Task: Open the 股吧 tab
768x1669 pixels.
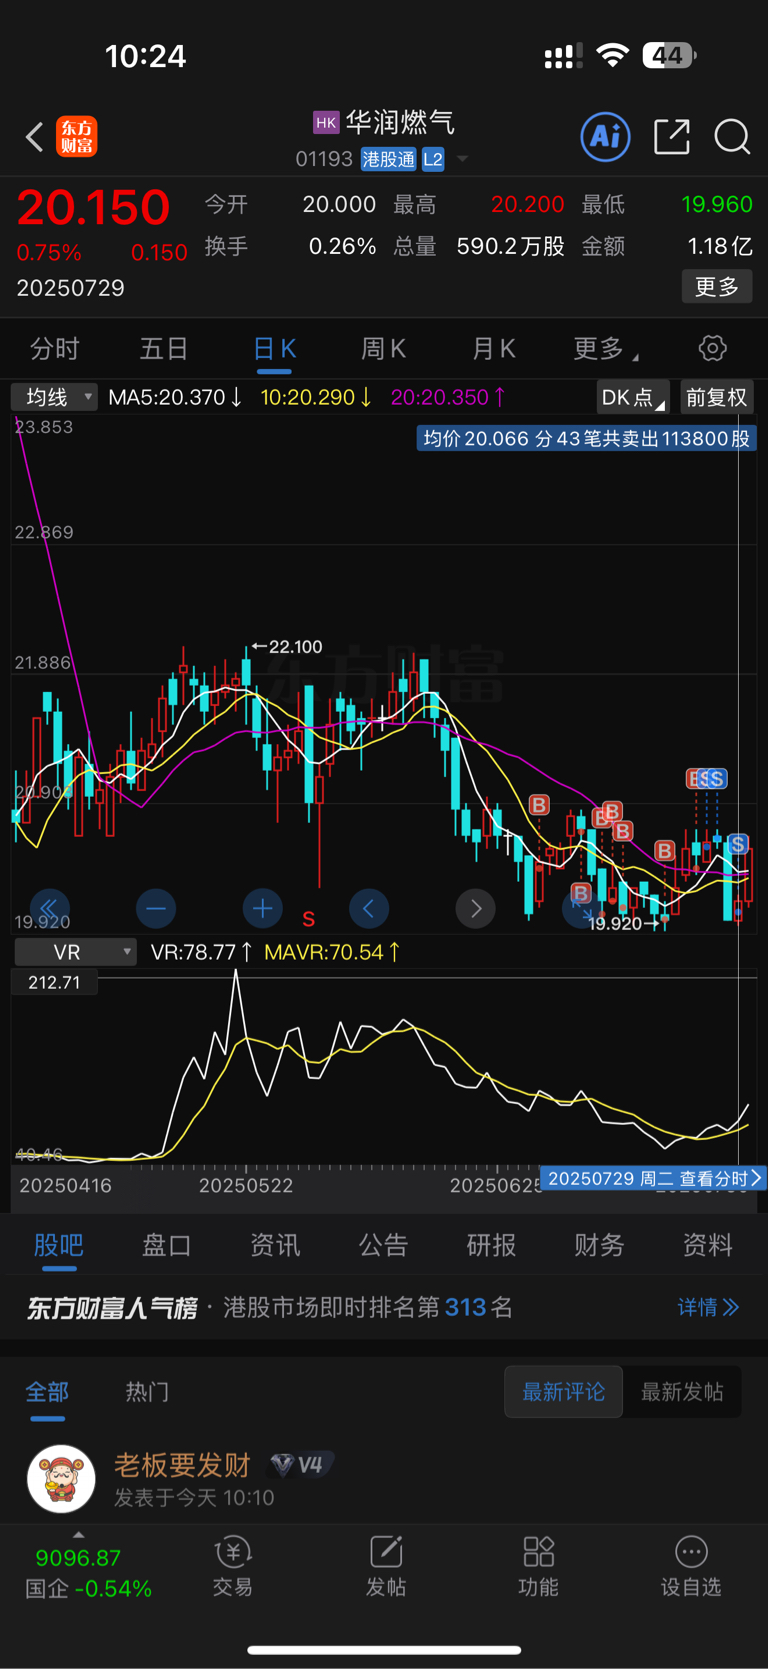Action: pos(59,1245)
